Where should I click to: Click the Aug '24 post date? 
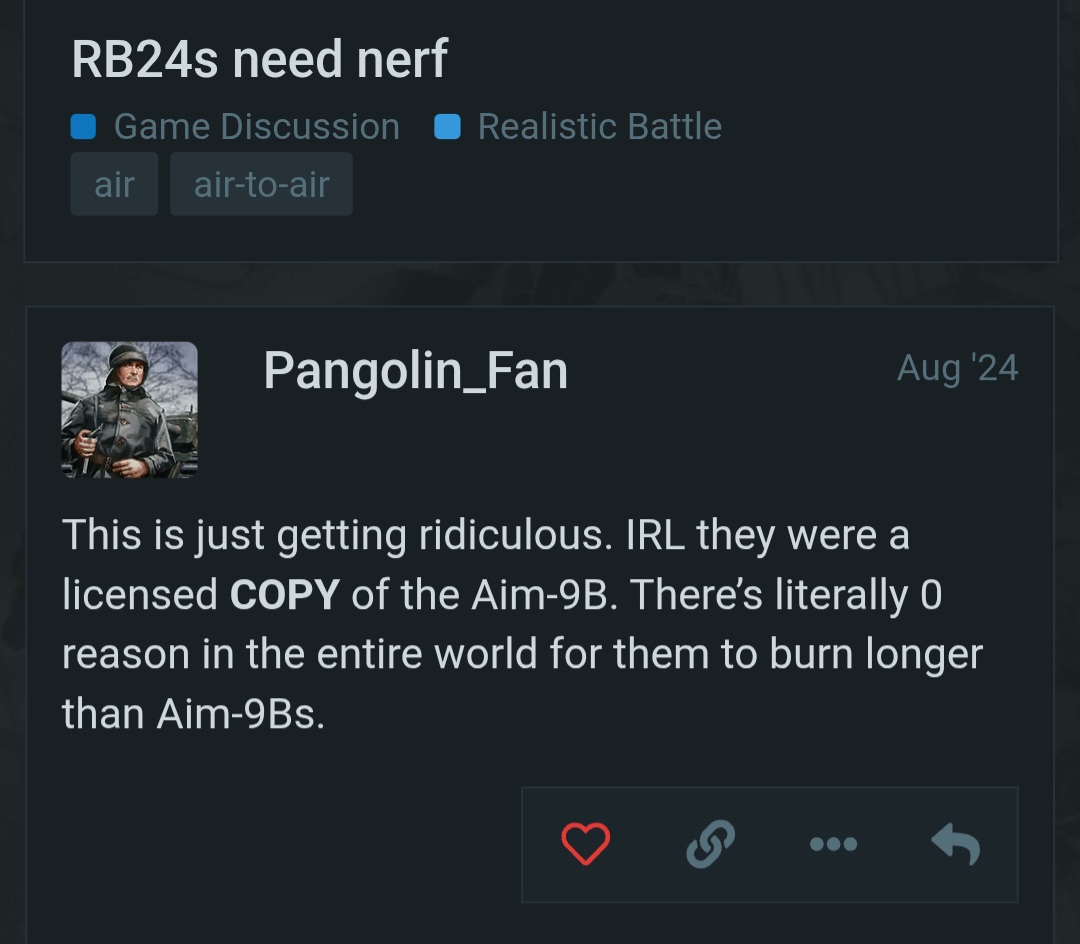[x=957, y=368]
